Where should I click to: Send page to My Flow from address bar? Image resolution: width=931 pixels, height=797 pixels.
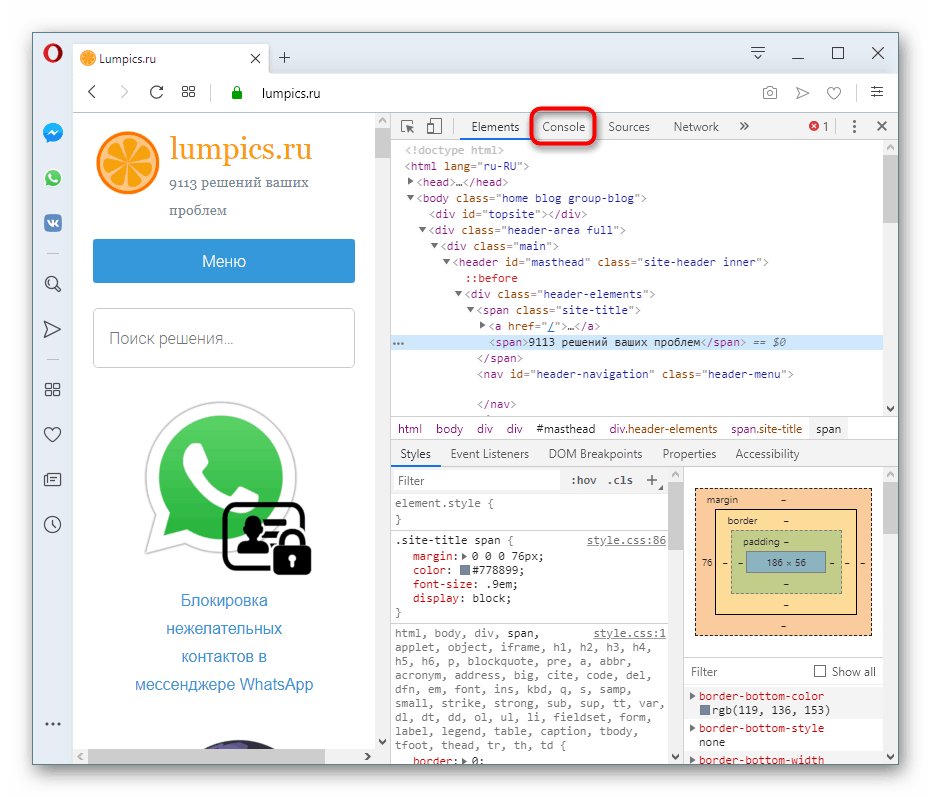pos(802,93)
